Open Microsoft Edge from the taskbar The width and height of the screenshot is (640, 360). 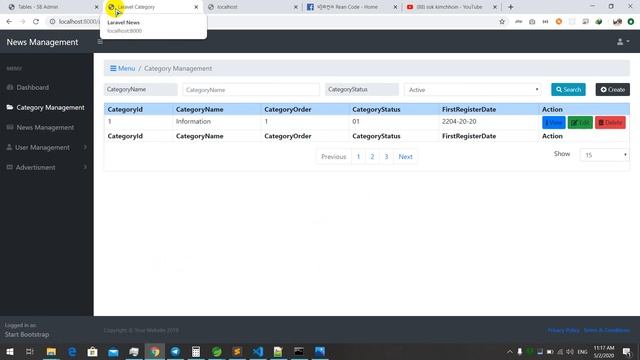point(72,351)
